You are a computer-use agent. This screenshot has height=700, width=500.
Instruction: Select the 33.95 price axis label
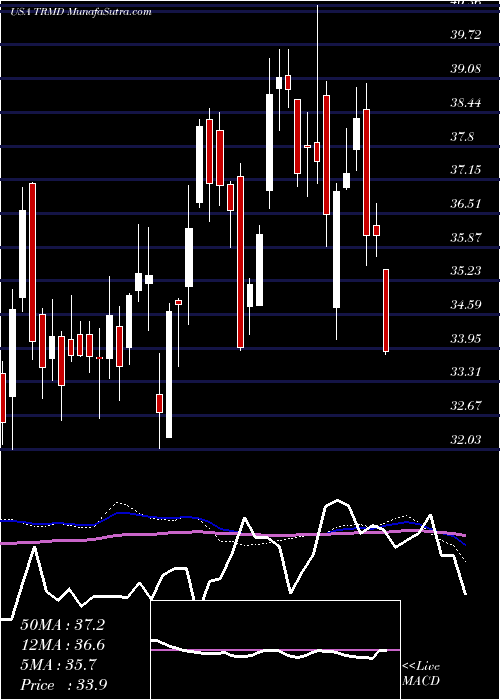[x=466, y=338]
